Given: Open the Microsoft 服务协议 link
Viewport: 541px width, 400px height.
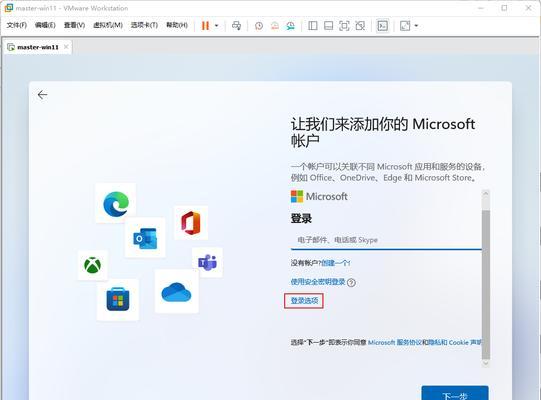Looking at the screenshot, I should pyautogui.click(x=395, y=342).
